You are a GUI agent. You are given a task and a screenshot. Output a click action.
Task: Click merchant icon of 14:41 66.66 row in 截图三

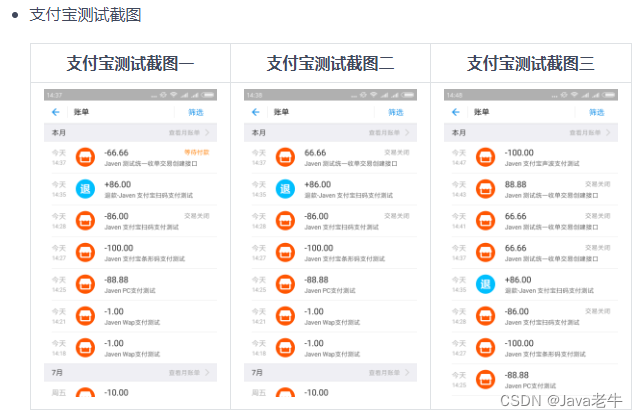point(485,221)
